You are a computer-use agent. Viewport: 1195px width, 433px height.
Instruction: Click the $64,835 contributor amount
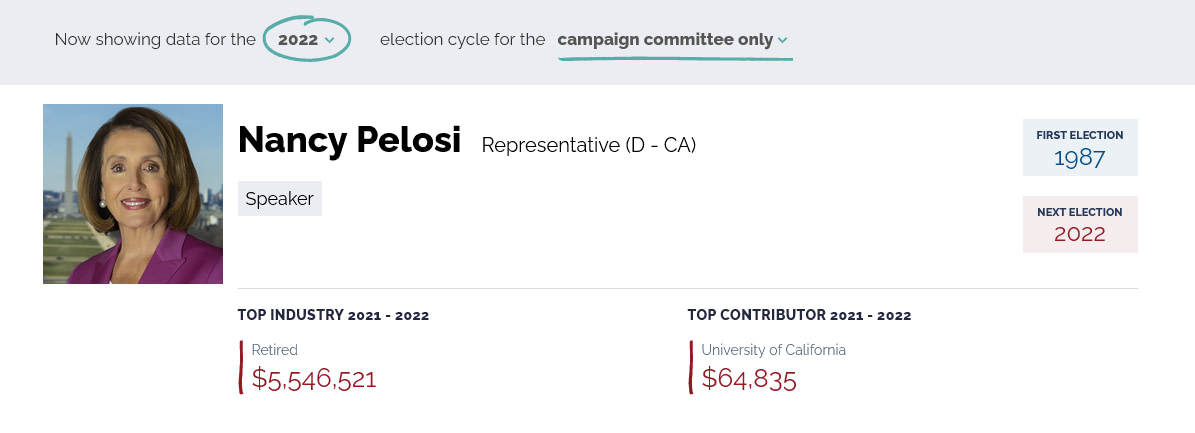tap(749, 379)
